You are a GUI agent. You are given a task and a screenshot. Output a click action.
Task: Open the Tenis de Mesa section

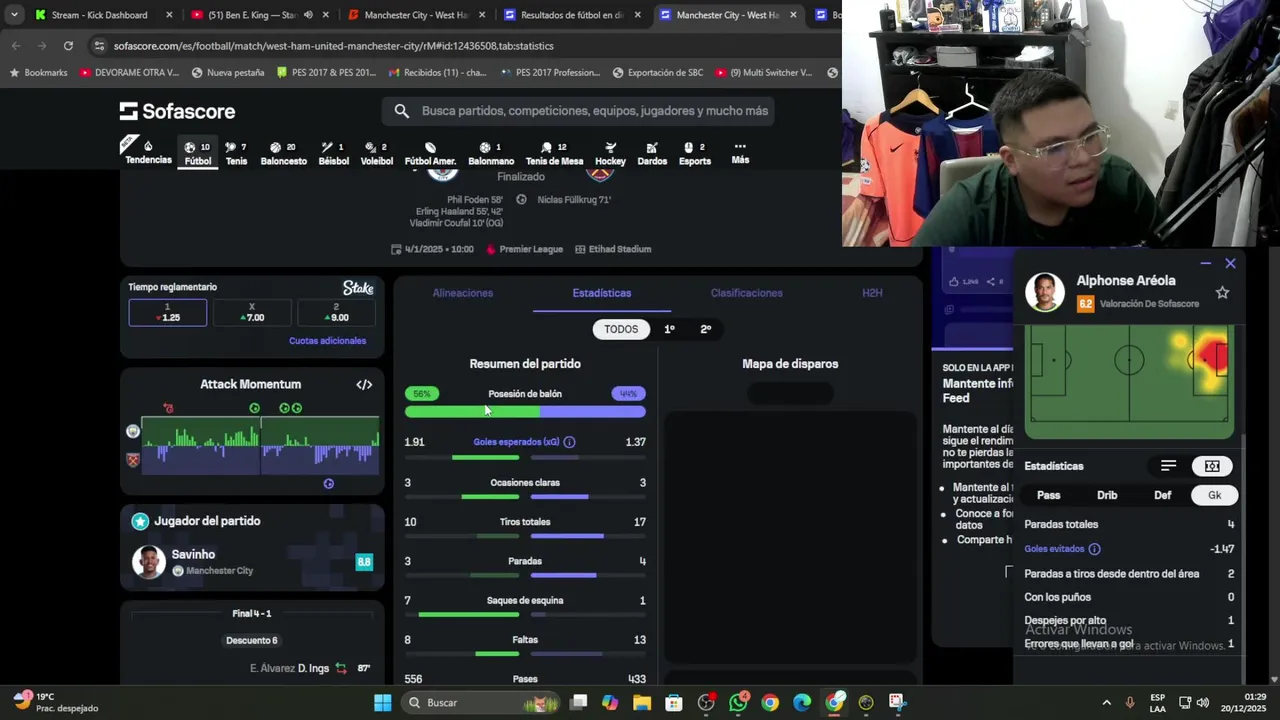[x=554, y=152]
